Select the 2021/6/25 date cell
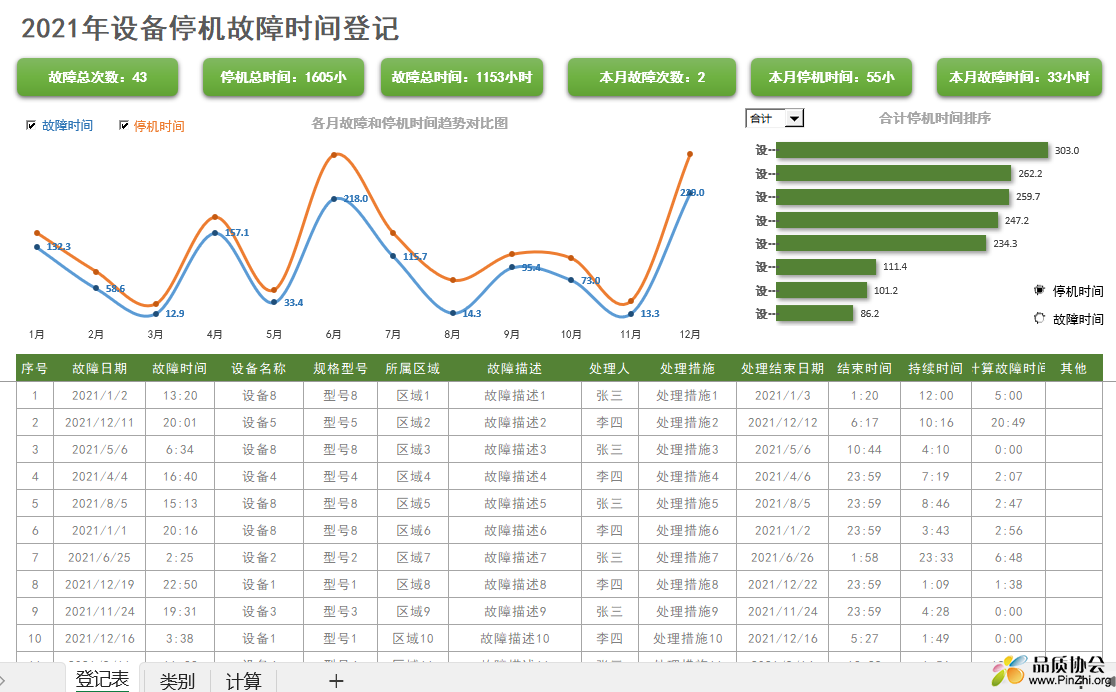1116x692 pixels. [x=100, y=557]
